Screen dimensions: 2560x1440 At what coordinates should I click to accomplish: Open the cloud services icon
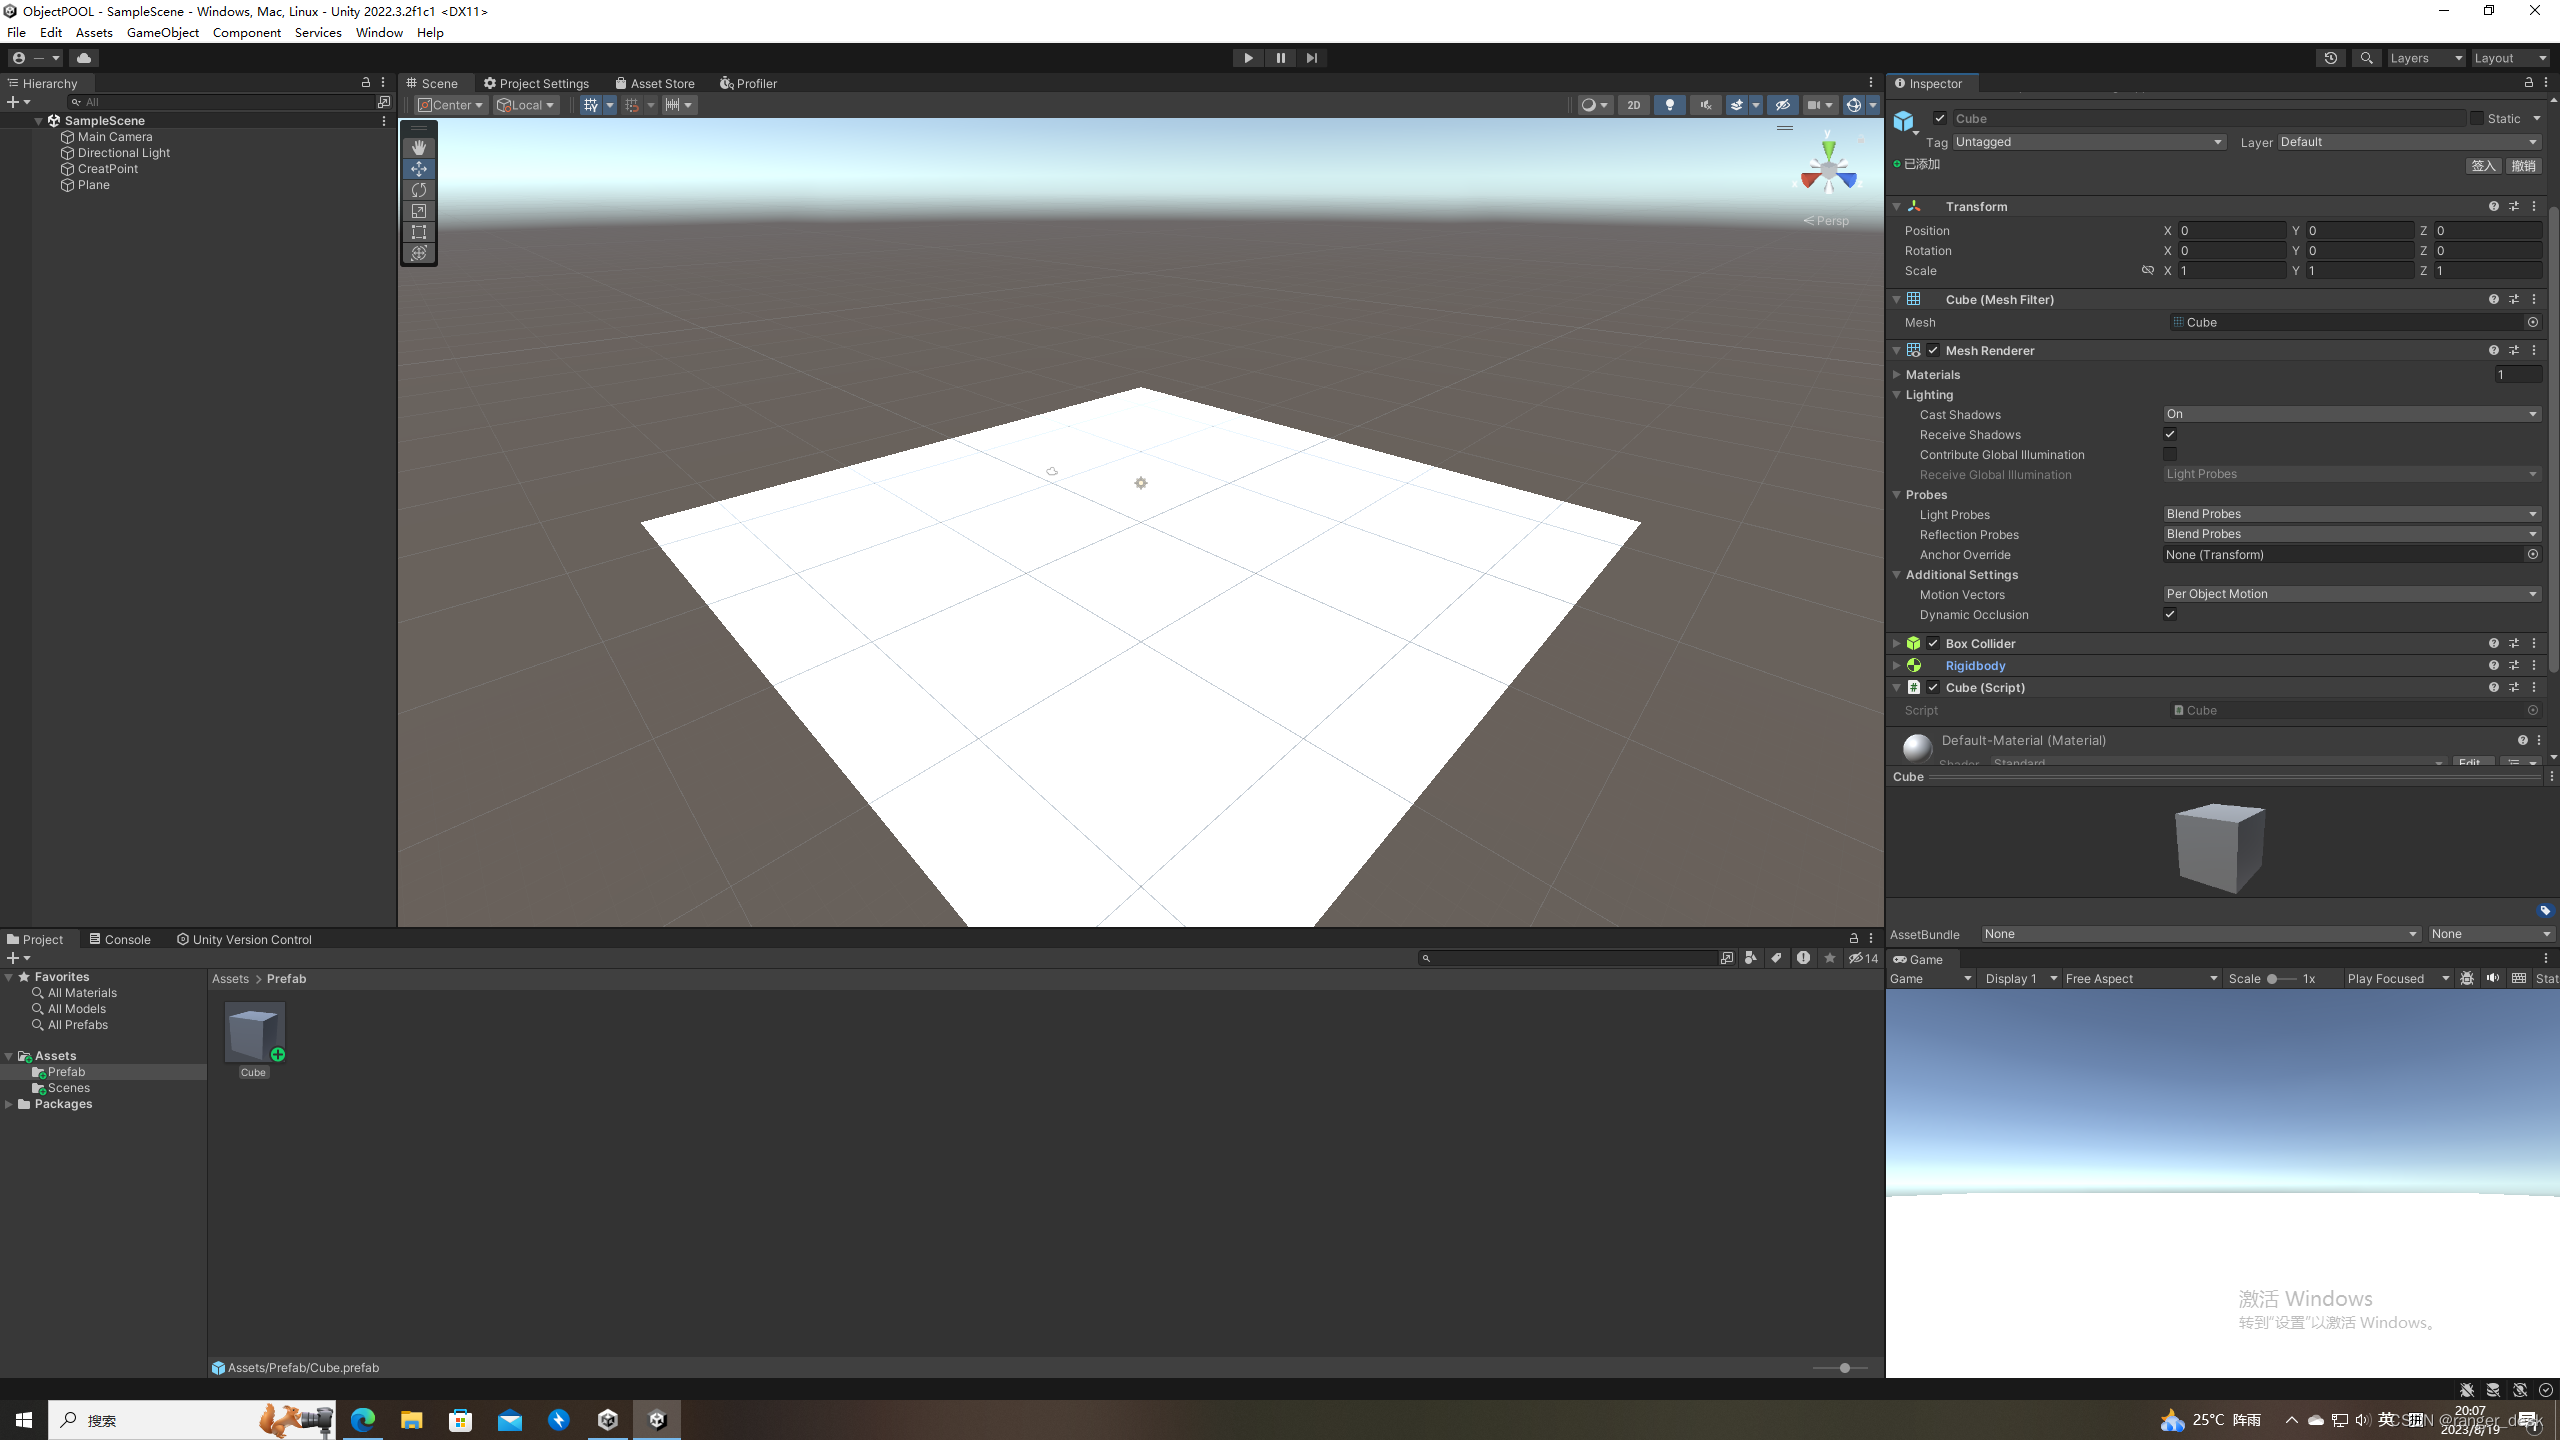tap(84, 58)
